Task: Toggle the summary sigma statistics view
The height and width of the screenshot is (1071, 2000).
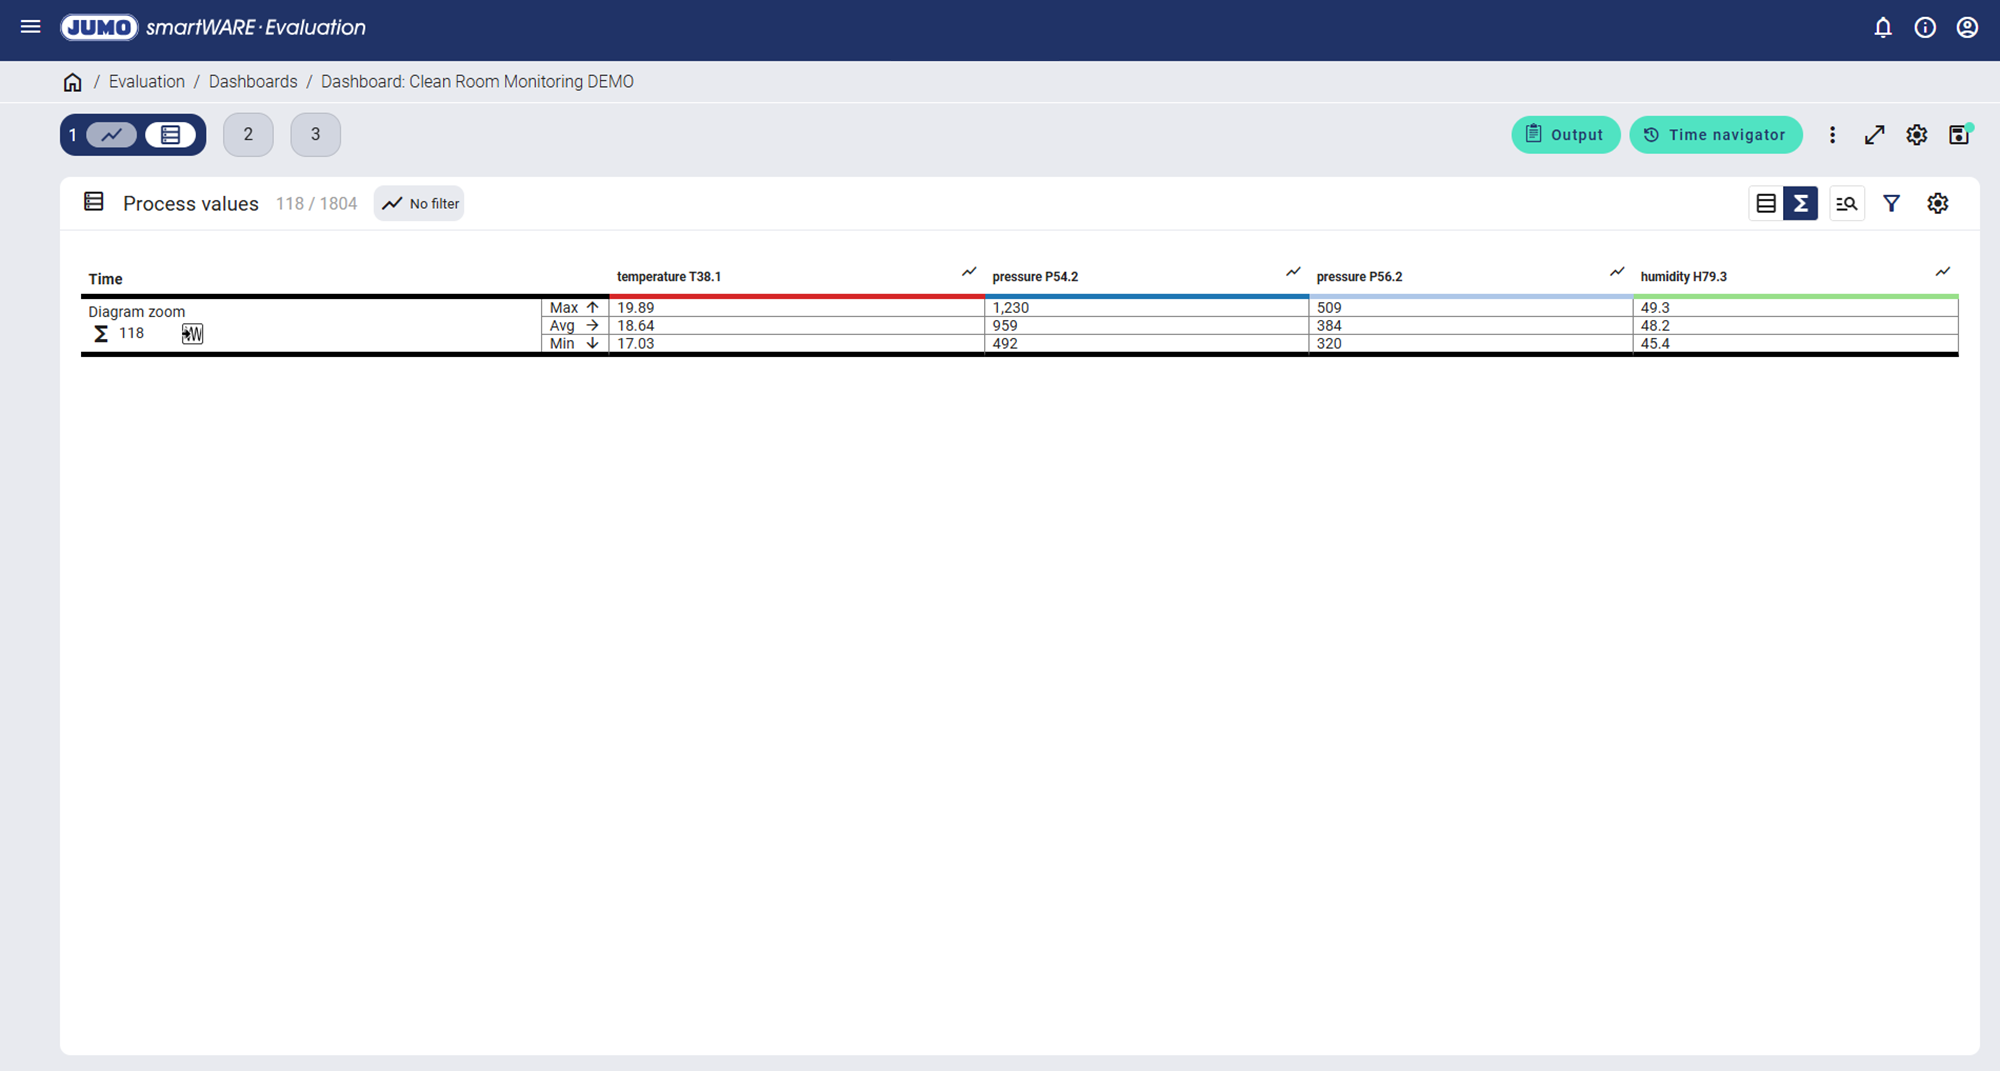Action: pyautogui.click(x=1800, y=204)
